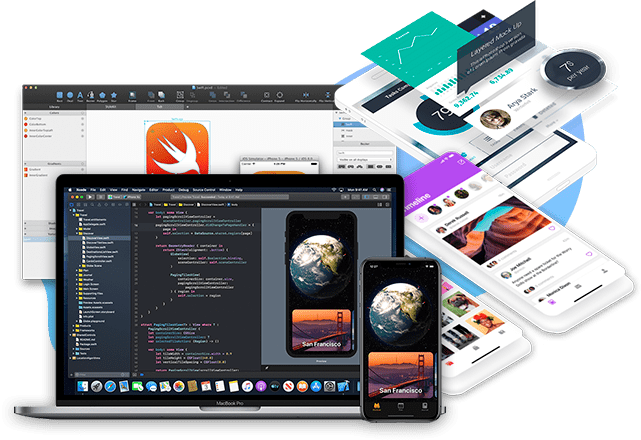Open Finder from the Dock

[83, 386]
